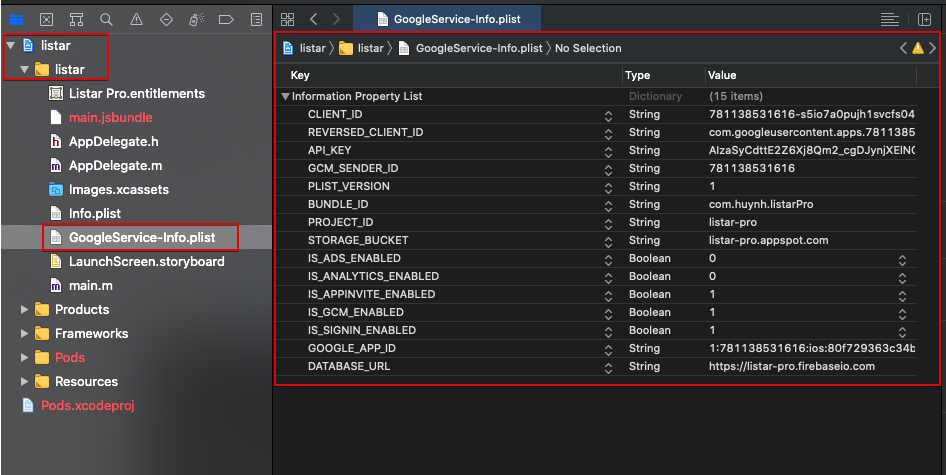
Task: Click the value com.huynh.listarPro
Action: point(761,205)
